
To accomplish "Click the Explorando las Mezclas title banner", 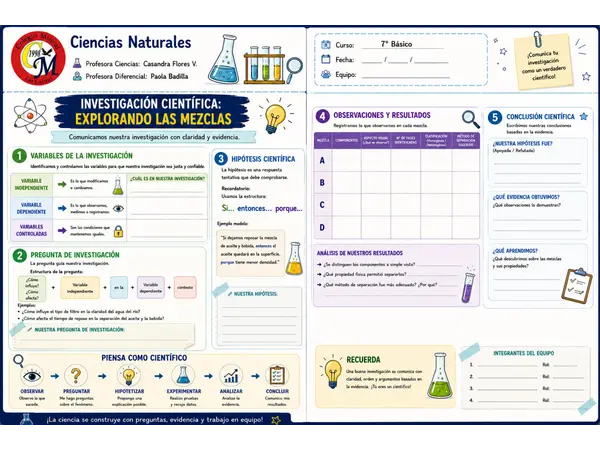I will (152, 112).
